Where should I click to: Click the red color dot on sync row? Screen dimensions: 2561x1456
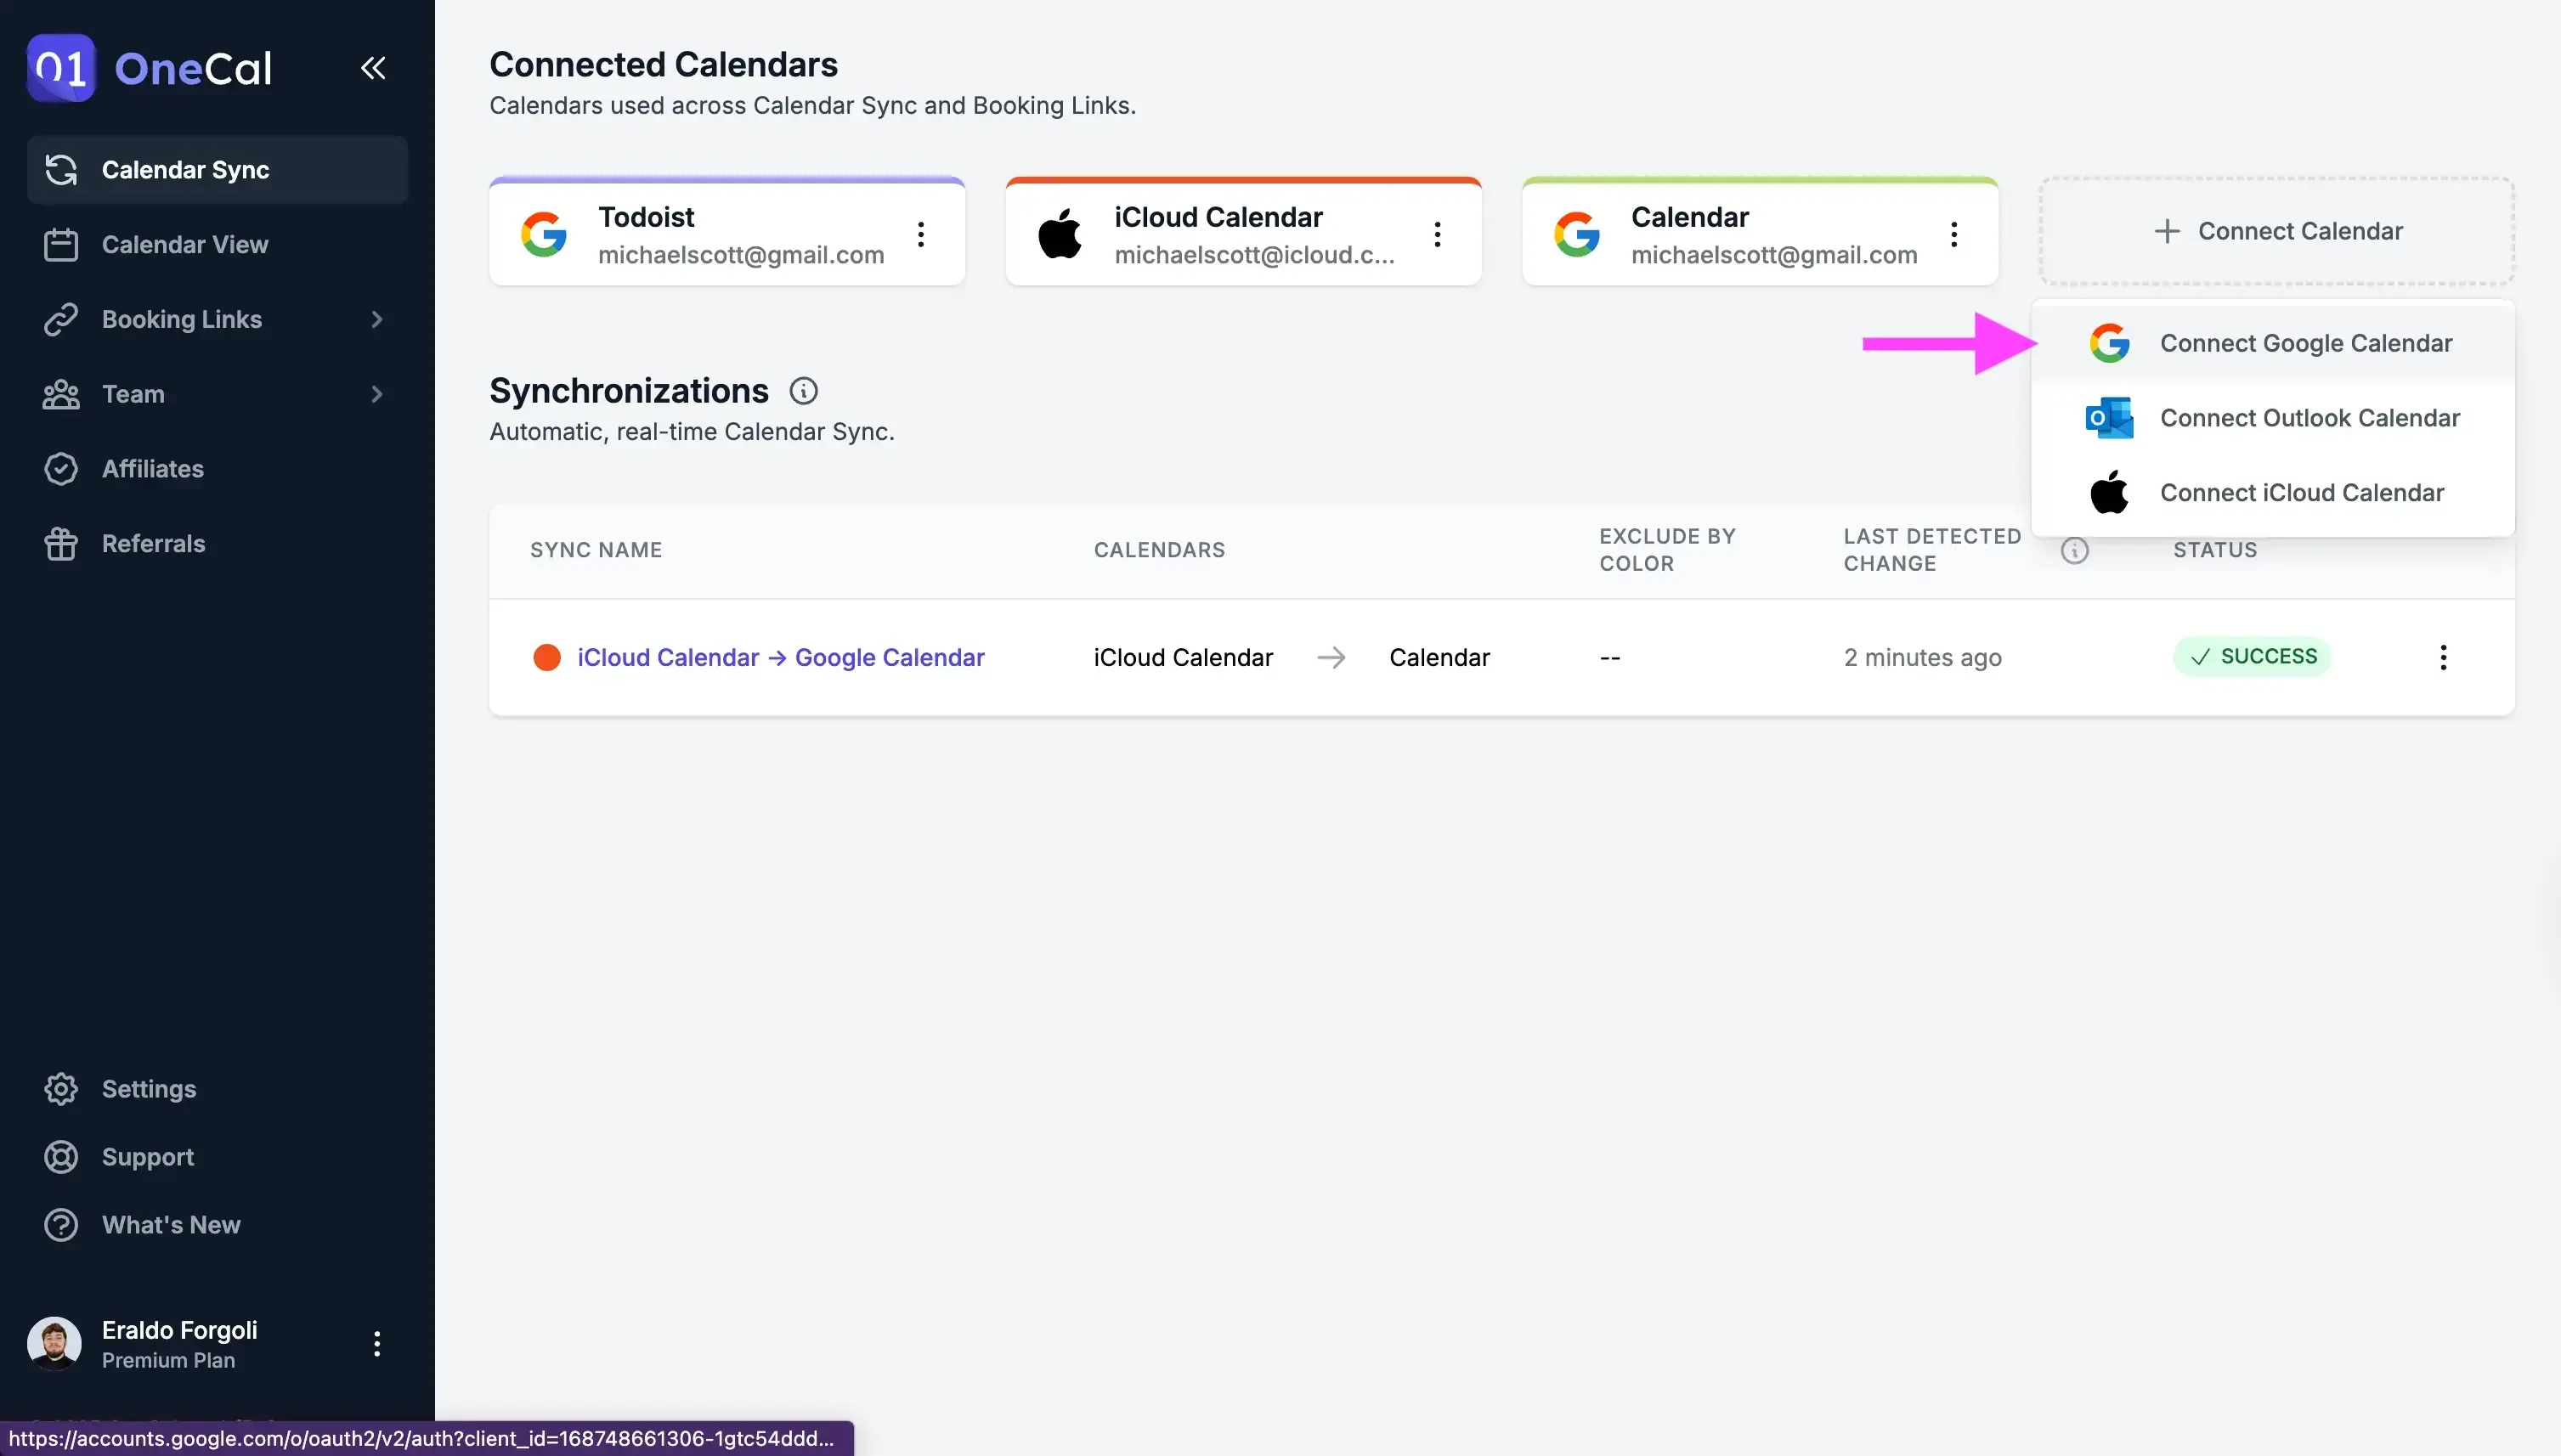tap(547, 657)
